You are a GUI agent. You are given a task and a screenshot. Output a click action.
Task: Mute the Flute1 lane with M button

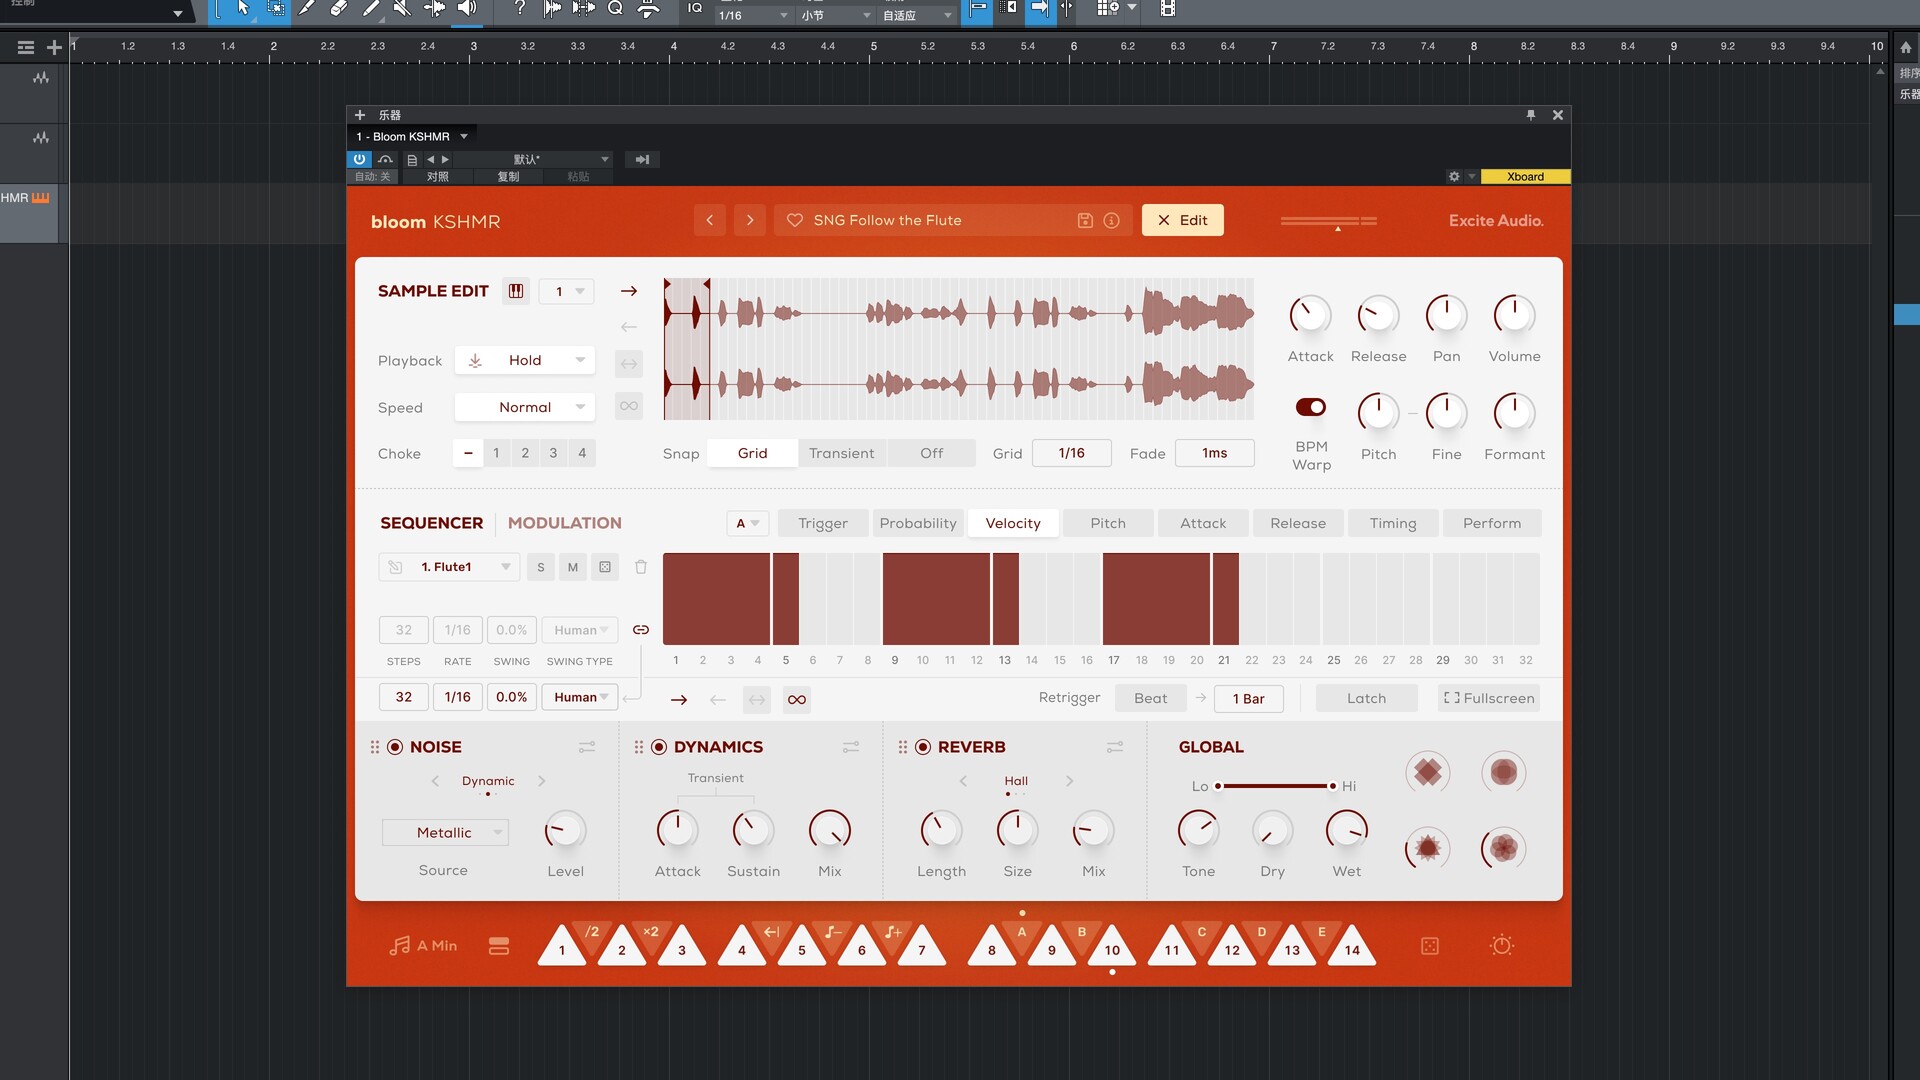click(573, 567)
